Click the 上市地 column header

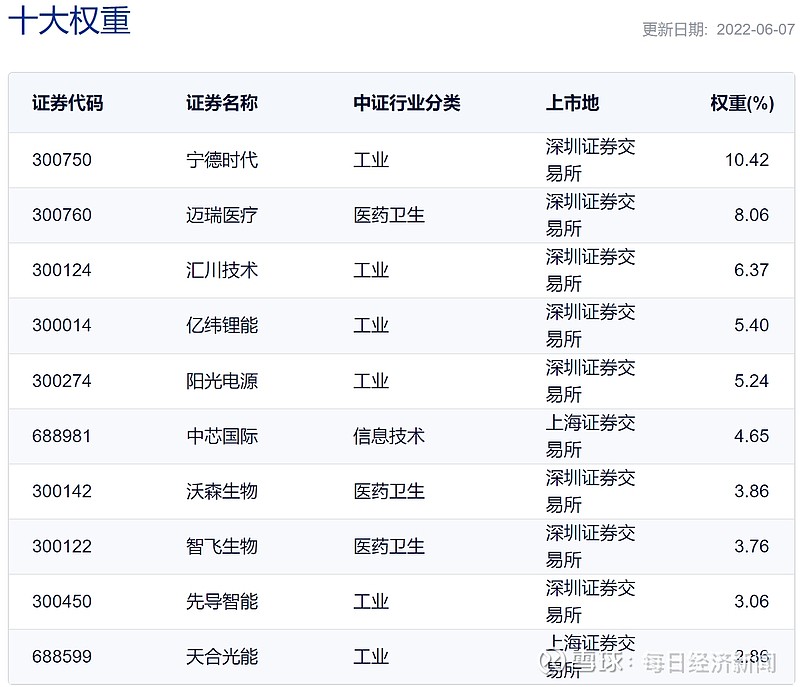[572, 103]
